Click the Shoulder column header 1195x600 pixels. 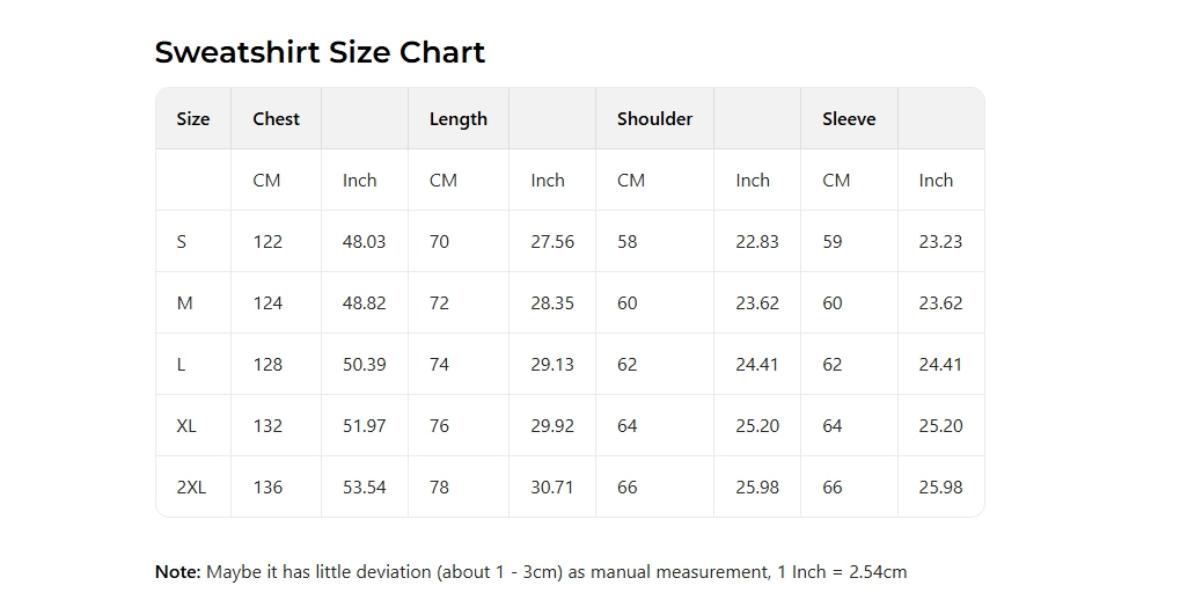coord(654,119)
